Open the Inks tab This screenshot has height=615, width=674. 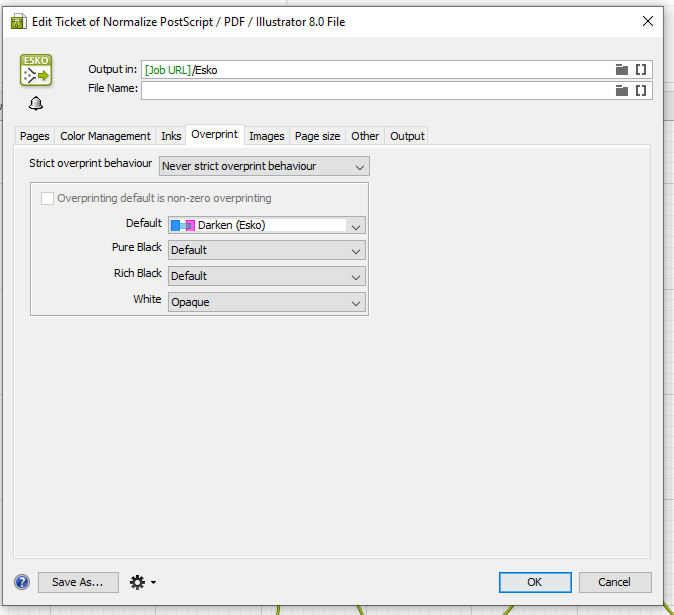pos(171,136)
